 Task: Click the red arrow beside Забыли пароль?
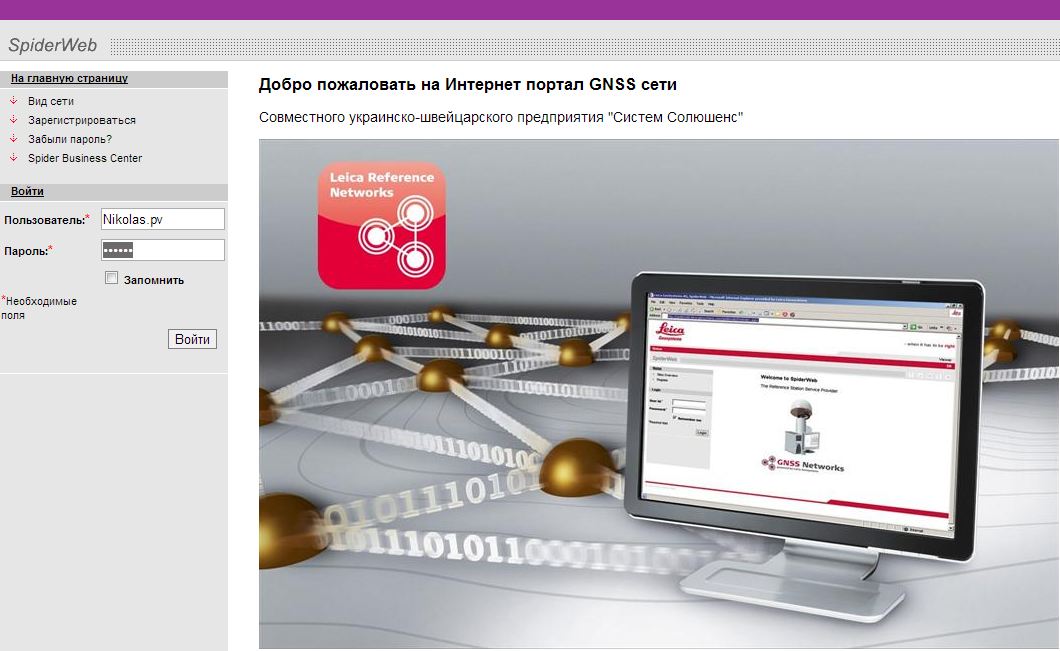(13, 138)
